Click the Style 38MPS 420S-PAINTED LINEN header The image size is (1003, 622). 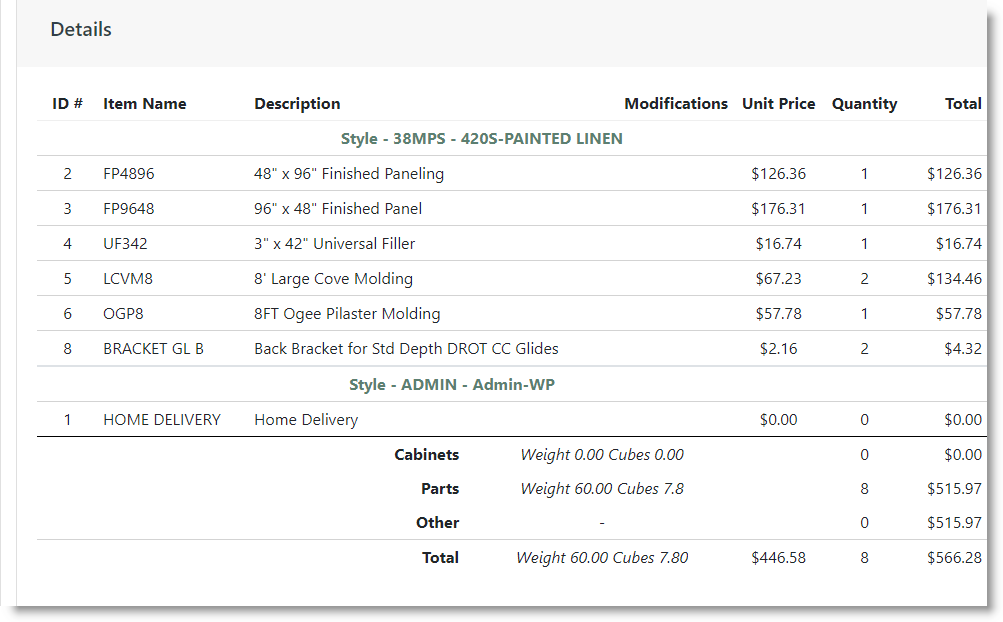click(x=482, y=139)
